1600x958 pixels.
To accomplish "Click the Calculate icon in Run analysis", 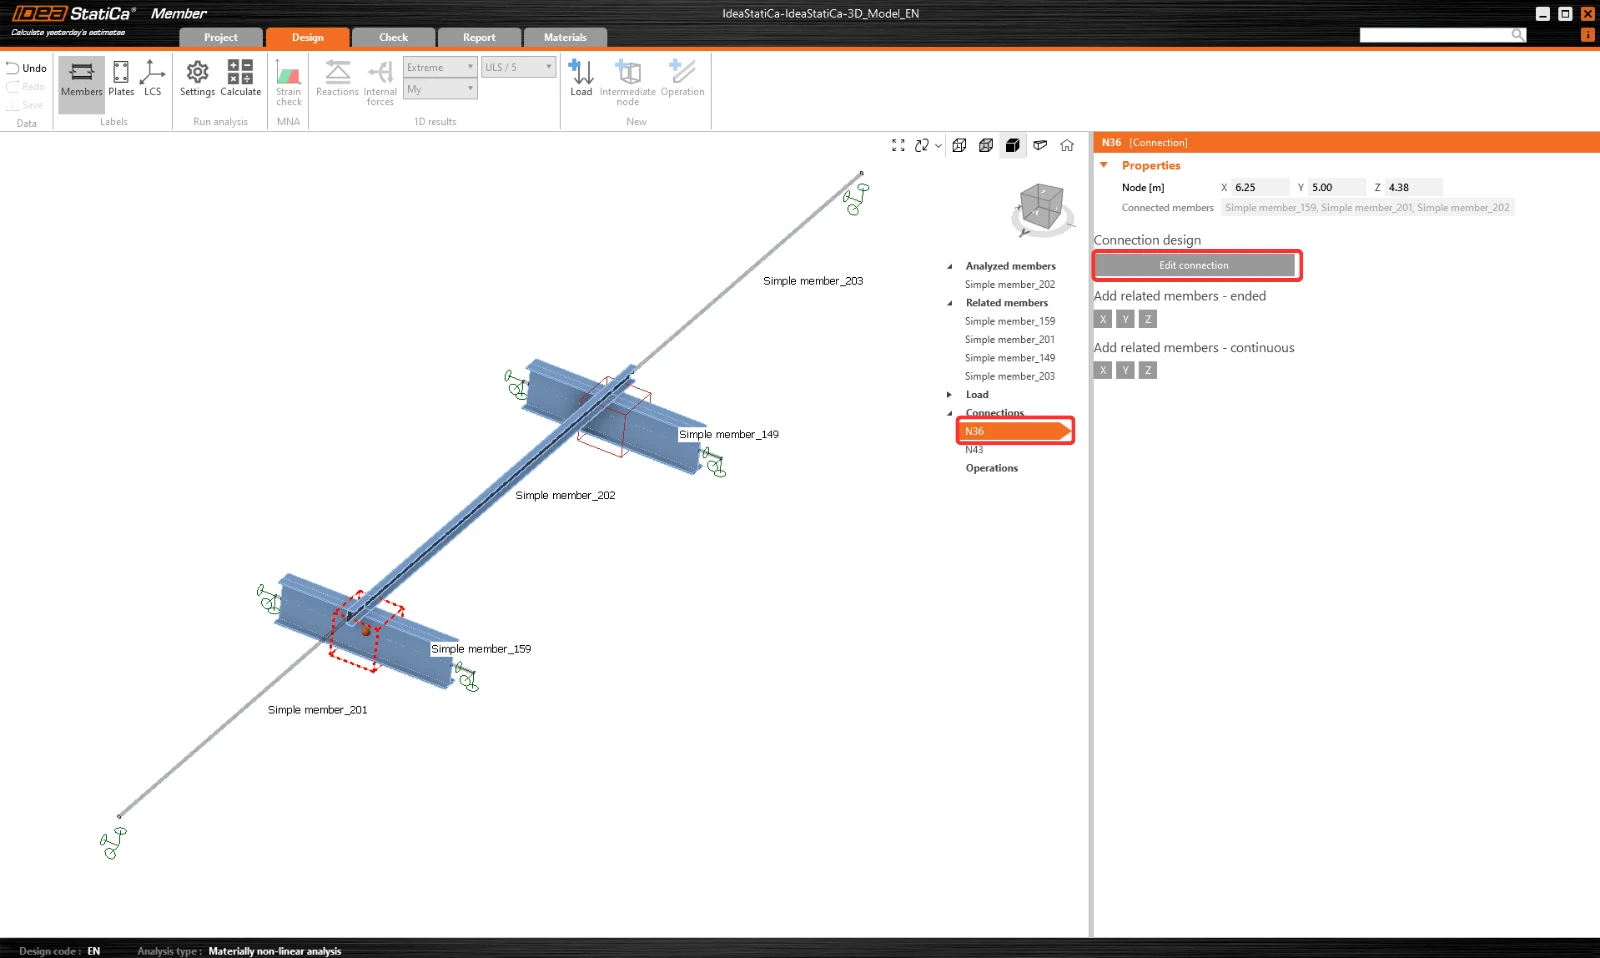I will (240, 78).
